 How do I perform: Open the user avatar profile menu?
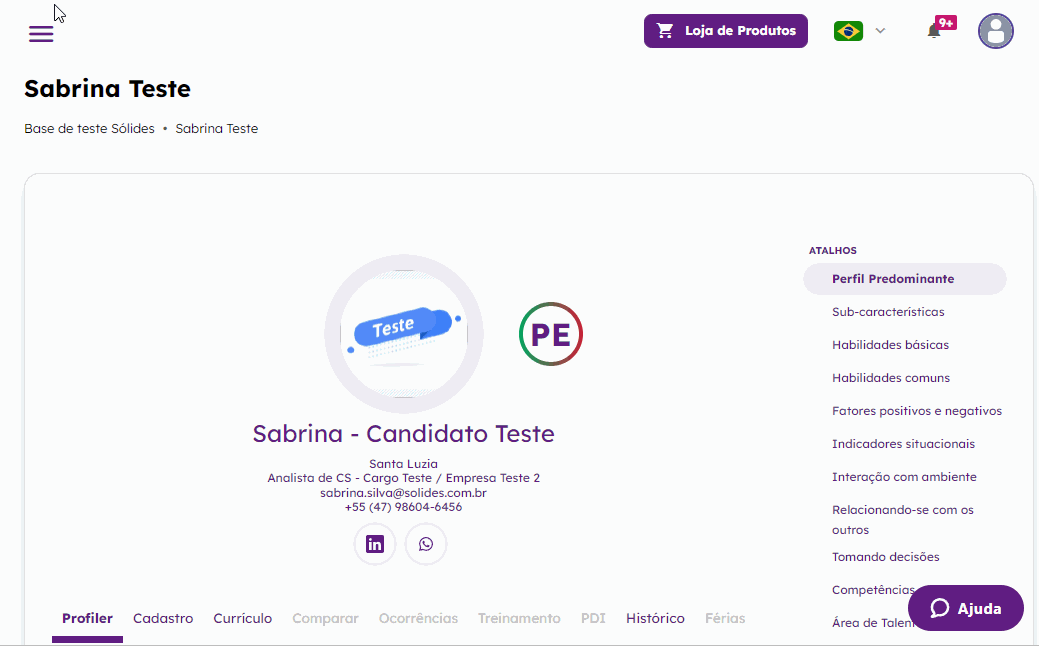[995, 31]
